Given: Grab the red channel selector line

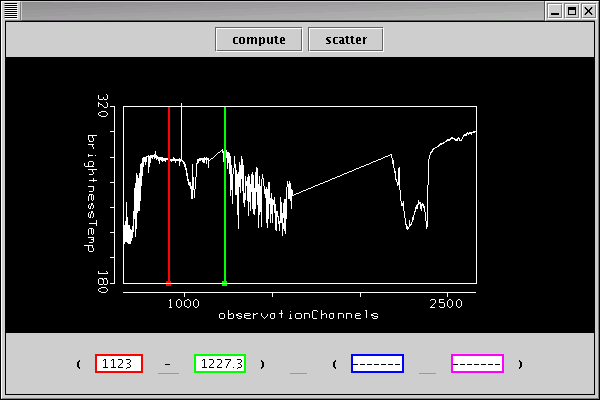Looking at the screenshot, I should coord(169,194).
